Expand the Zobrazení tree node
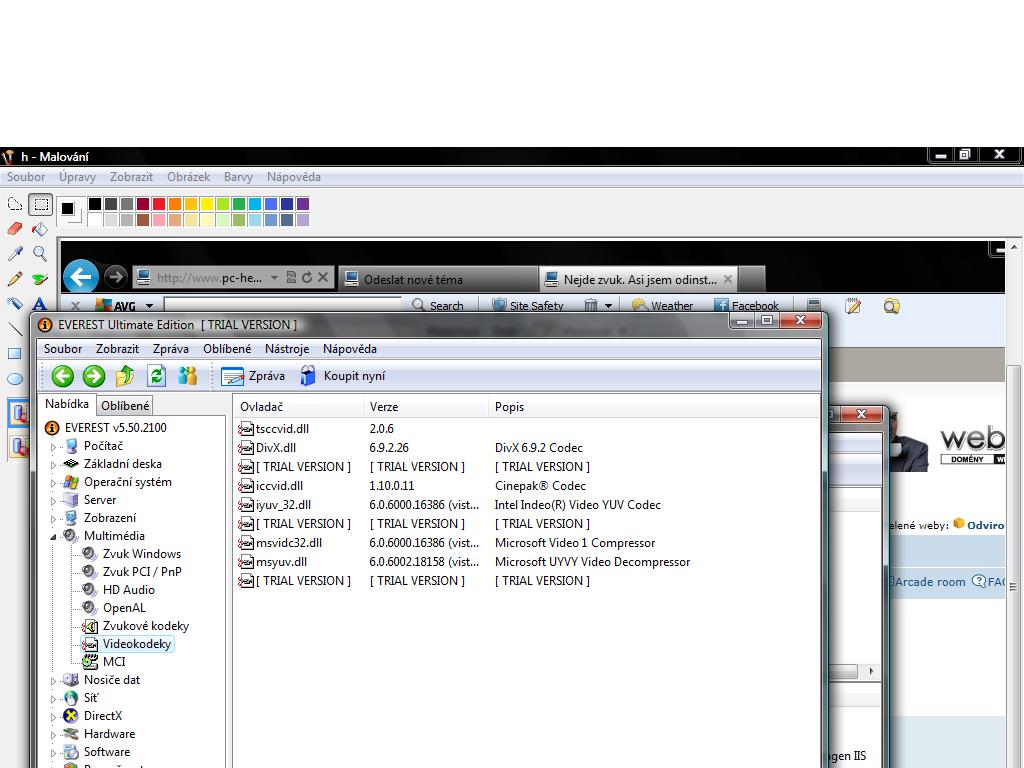 coord(54,519)
